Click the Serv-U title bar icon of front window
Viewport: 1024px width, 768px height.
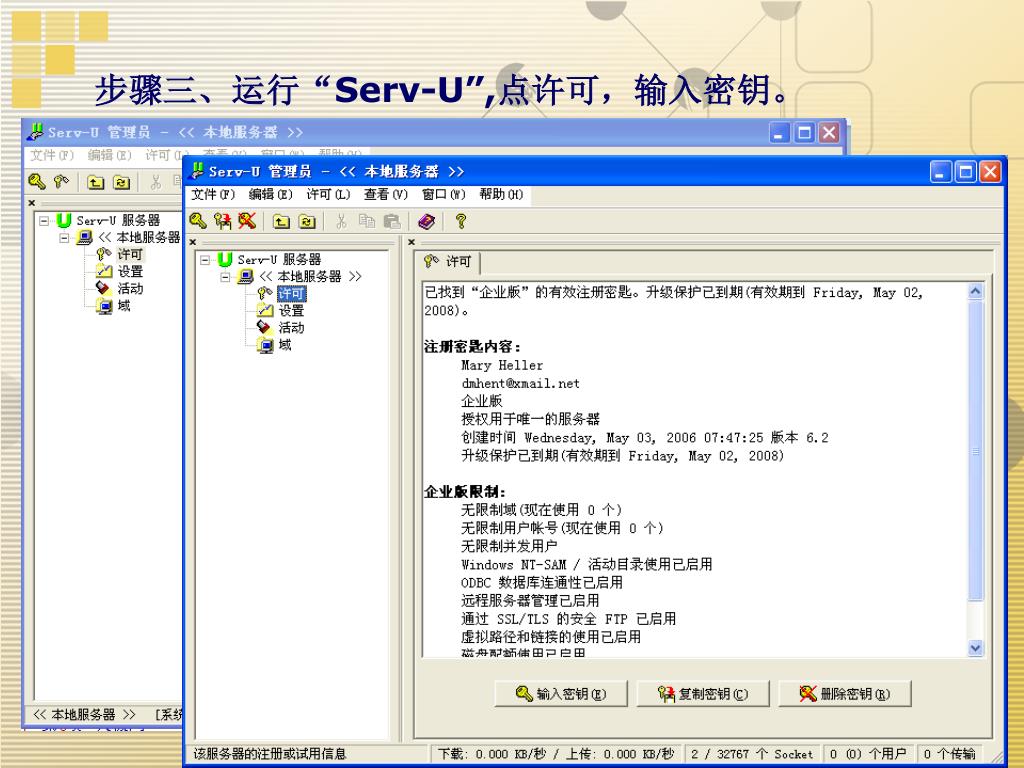point(196,171)
